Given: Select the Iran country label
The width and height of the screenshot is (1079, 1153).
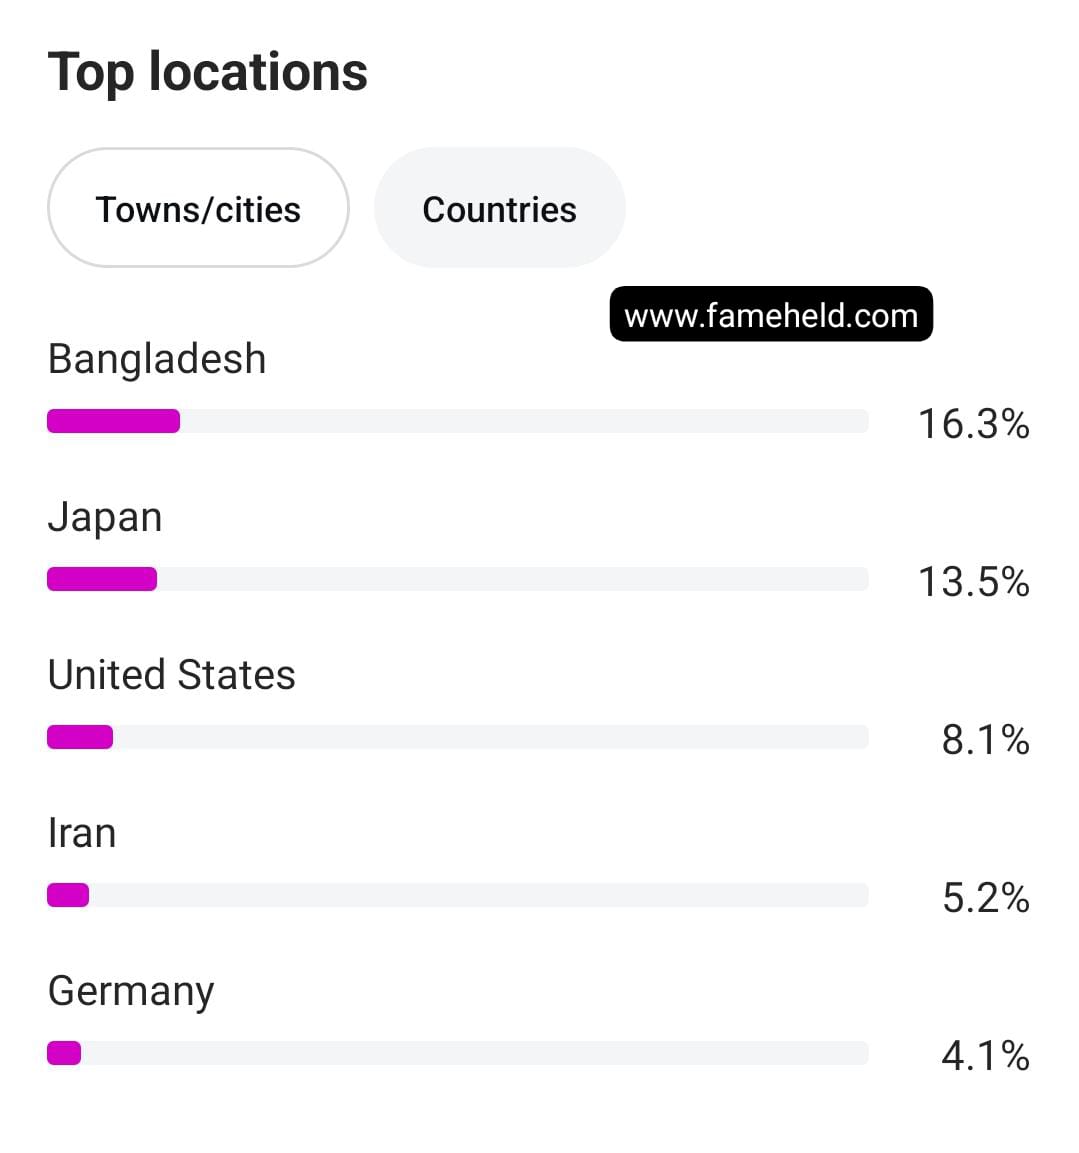Looking at the screenshot, I should (x=82, y=833).
